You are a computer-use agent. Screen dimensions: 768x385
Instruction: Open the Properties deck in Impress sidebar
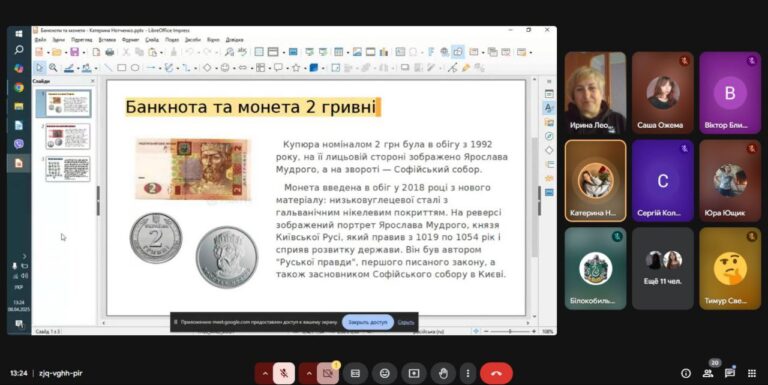click(549, 94)
